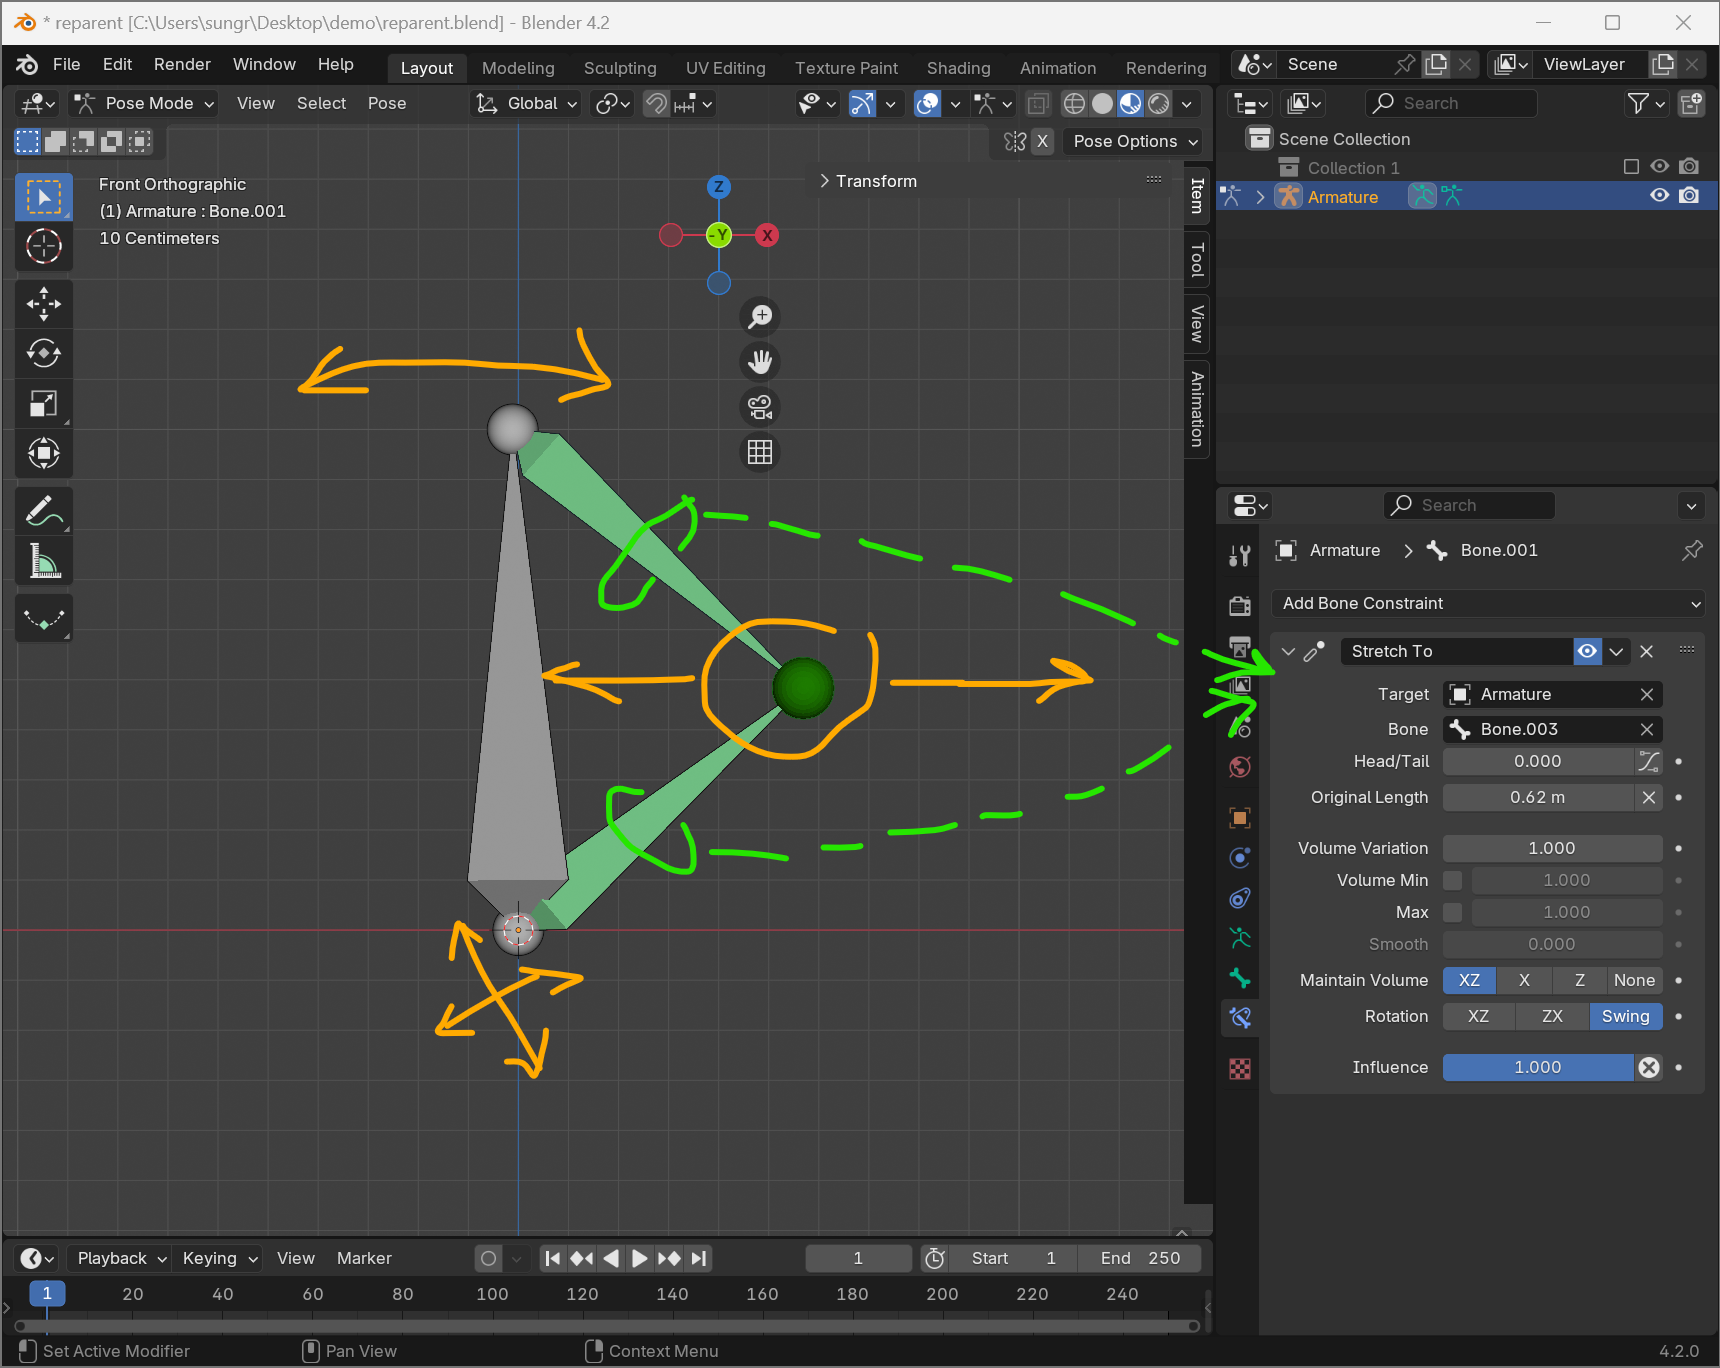Select the Measure tool
Viewport: 1720px width, 1368px height.
(43, 560)
